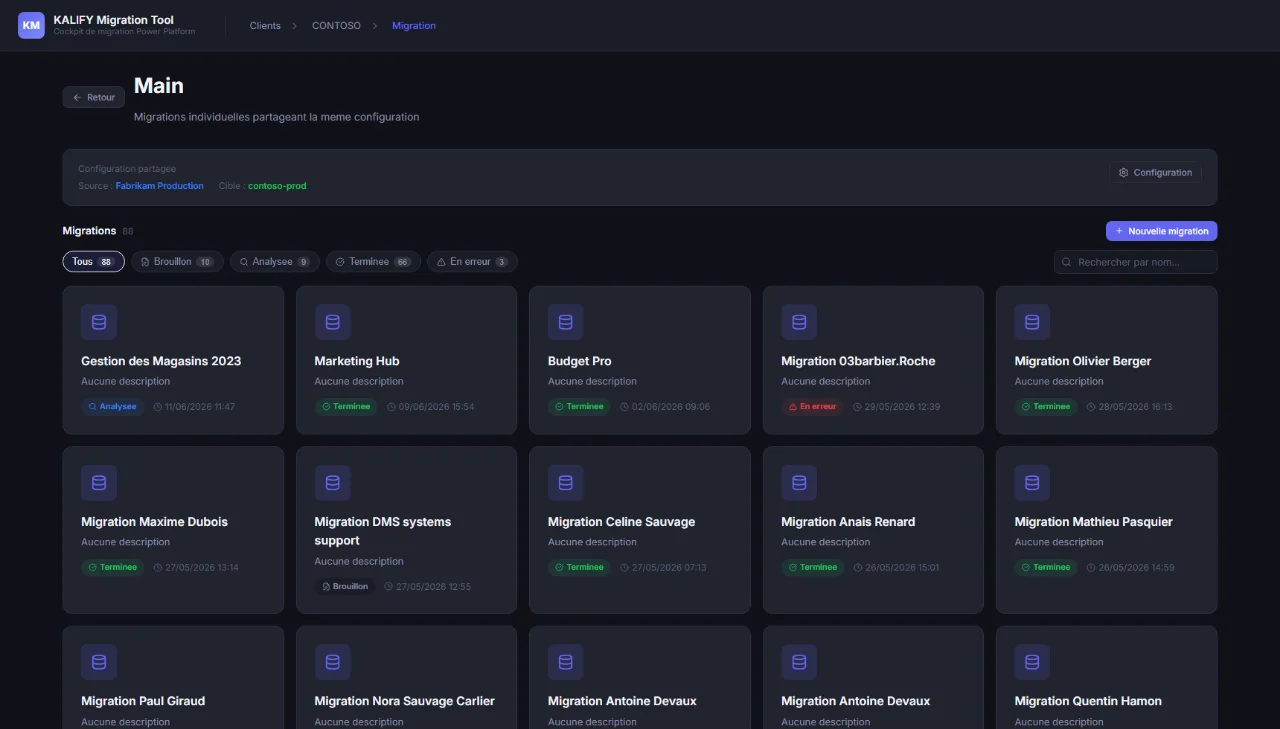Image resolution: width=1280 pixels, height=729 pixels.
Task: Click the plus icon in Nouvelle migration
Action: point(1119,231)
